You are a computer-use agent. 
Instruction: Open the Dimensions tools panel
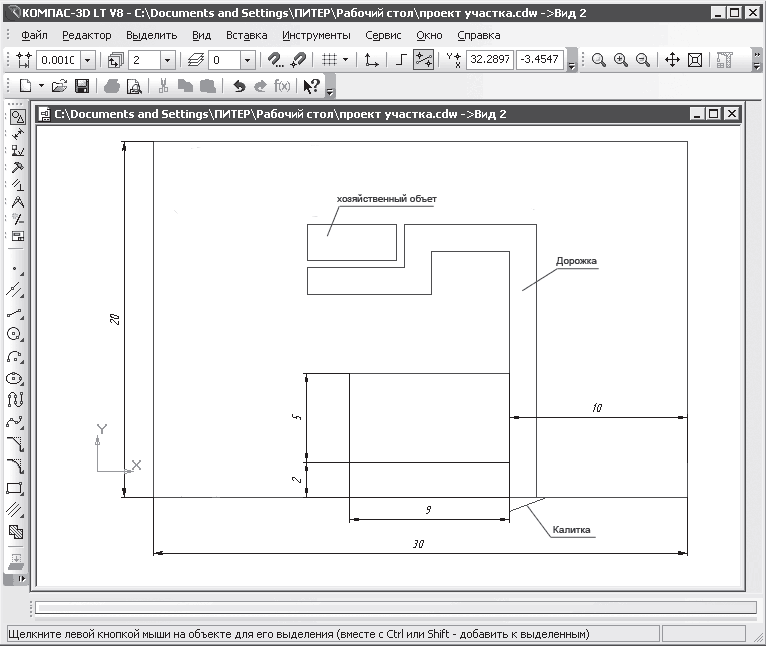coord(18,133)
